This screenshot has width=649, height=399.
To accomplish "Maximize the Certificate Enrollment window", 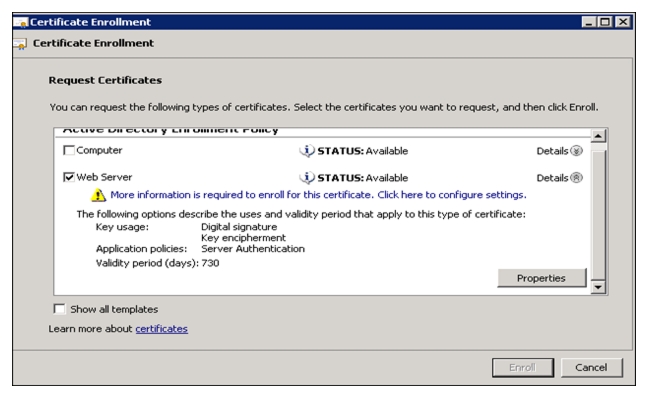I will 605,22.
